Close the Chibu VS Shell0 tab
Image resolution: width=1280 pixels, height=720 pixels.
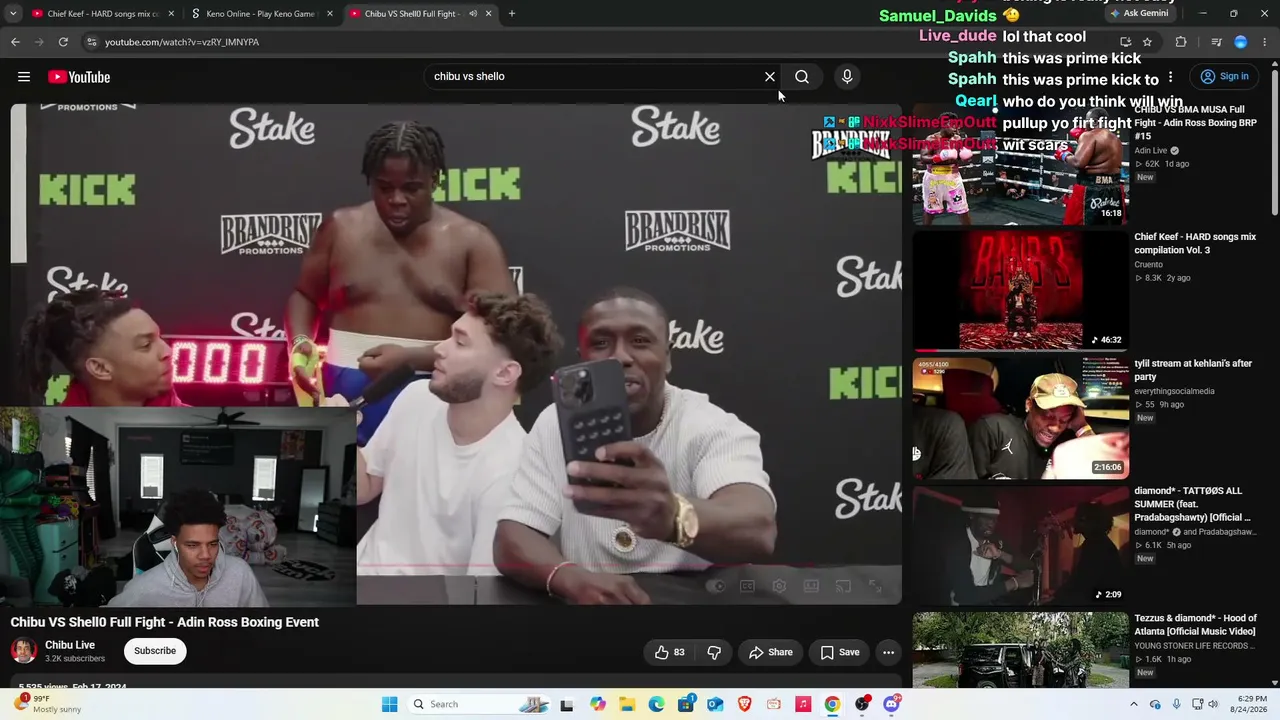click(489, 14)
